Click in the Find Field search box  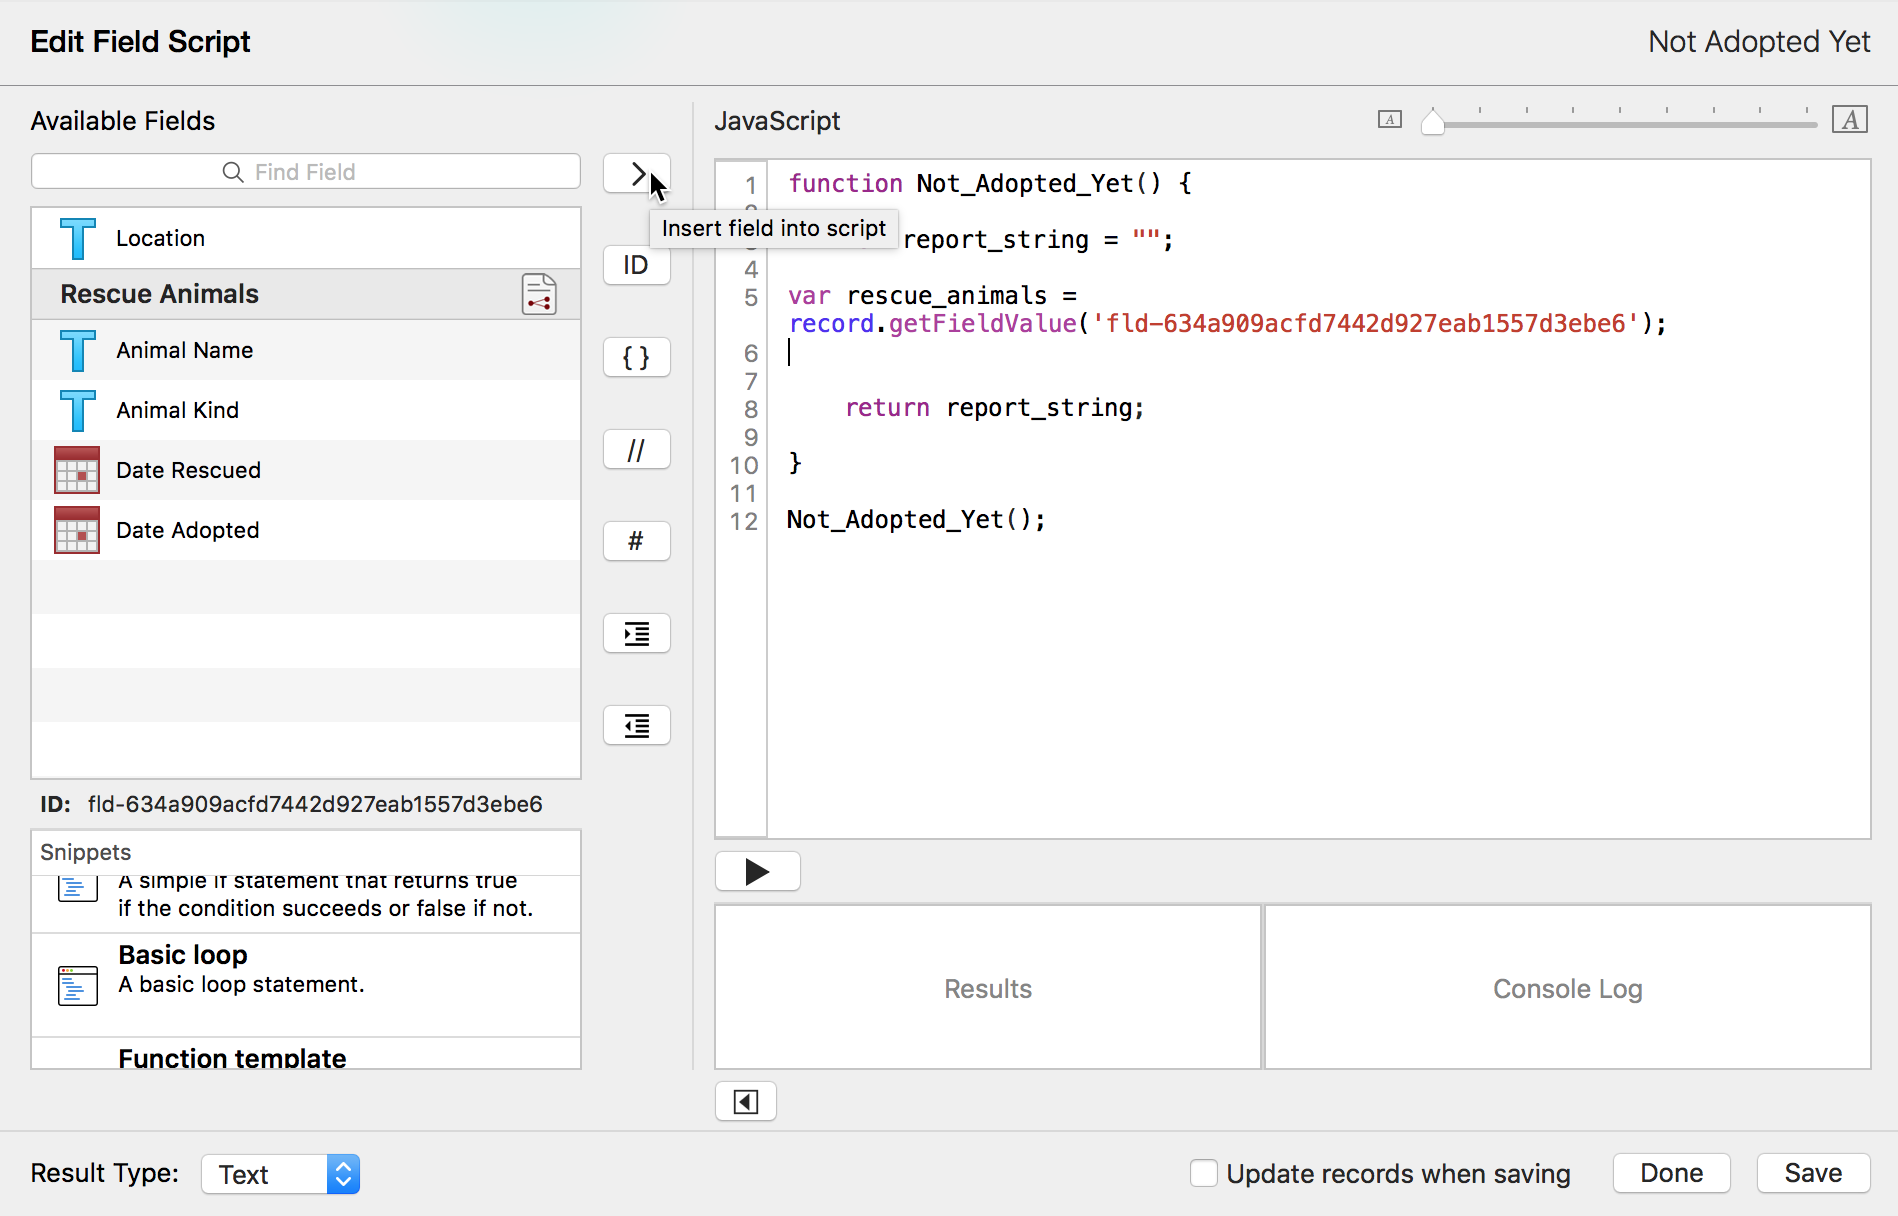[306, 171]
